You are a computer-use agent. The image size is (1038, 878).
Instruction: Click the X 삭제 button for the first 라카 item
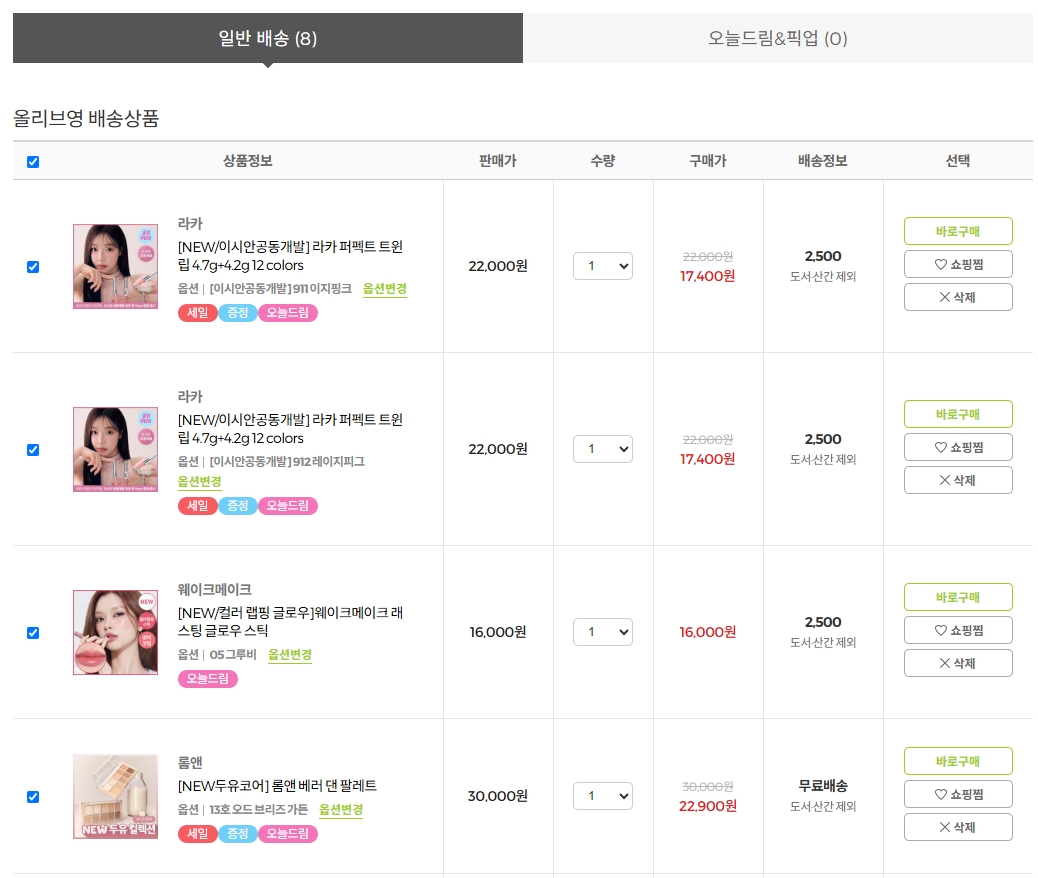pos(958,297)
